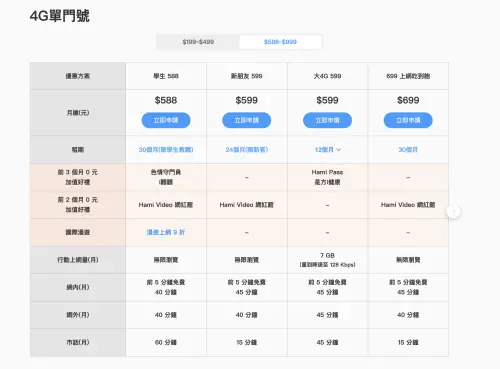Click the 699 上網吃到飽 plan name
The image size is (500, 369).
408,76
